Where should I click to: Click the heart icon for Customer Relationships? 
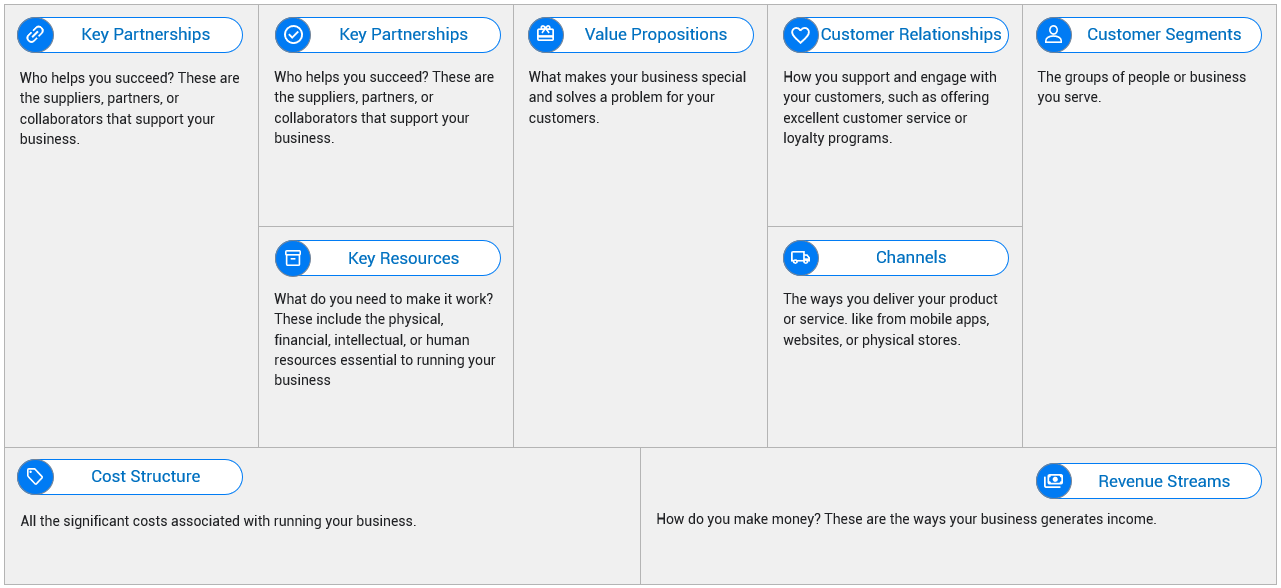(x=801, y=35)
